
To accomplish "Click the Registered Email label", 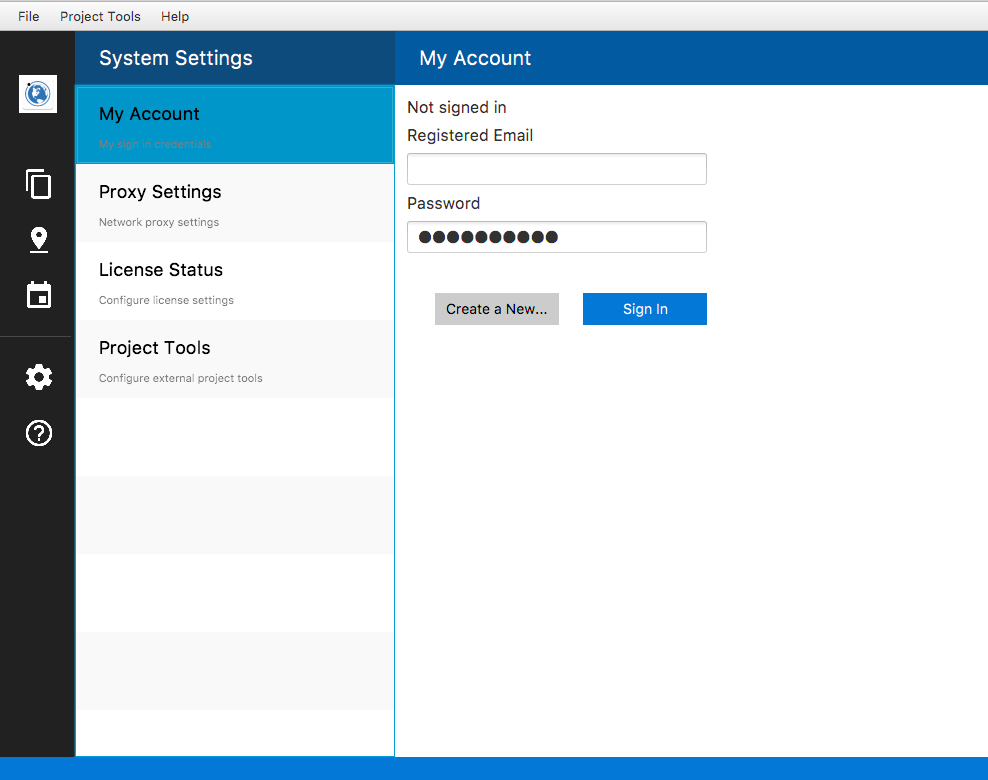I will tap(470, 135).
